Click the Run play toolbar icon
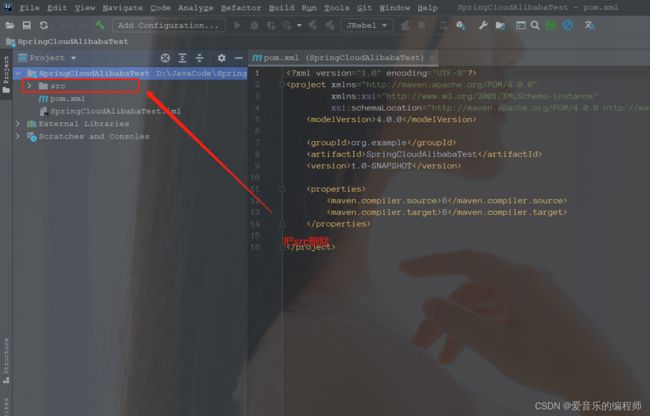650x416 pixels. click(x=238, y=25)
